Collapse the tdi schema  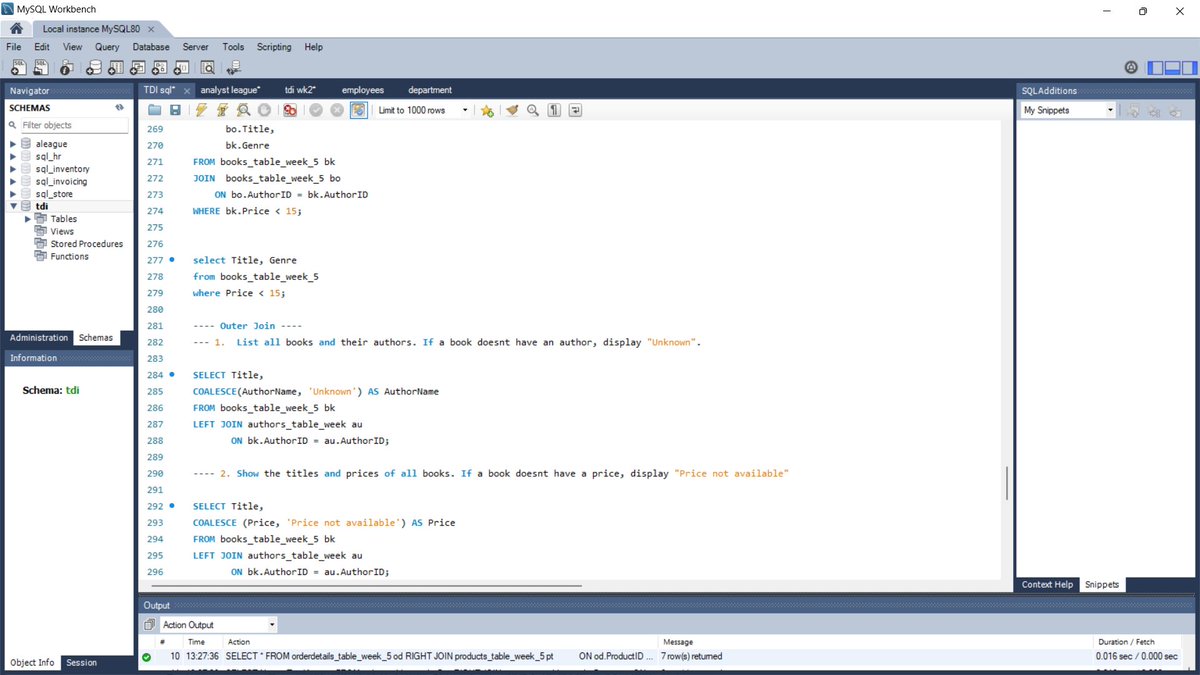point(13,206)
